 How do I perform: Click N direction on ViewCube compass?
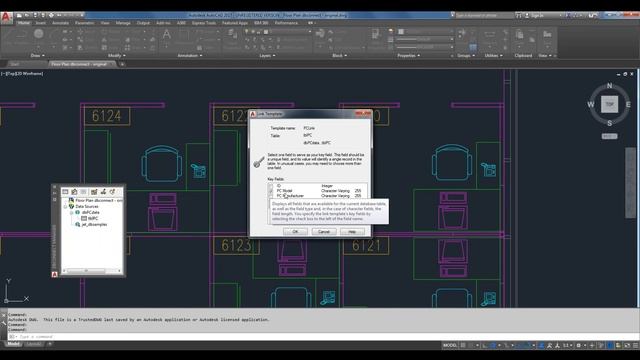[x=609, y=86]
